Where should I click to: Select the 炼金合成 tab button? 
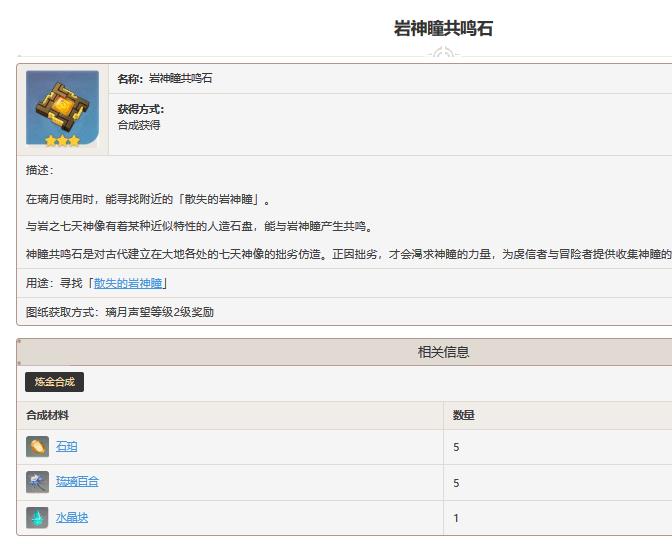coord(54,382)
